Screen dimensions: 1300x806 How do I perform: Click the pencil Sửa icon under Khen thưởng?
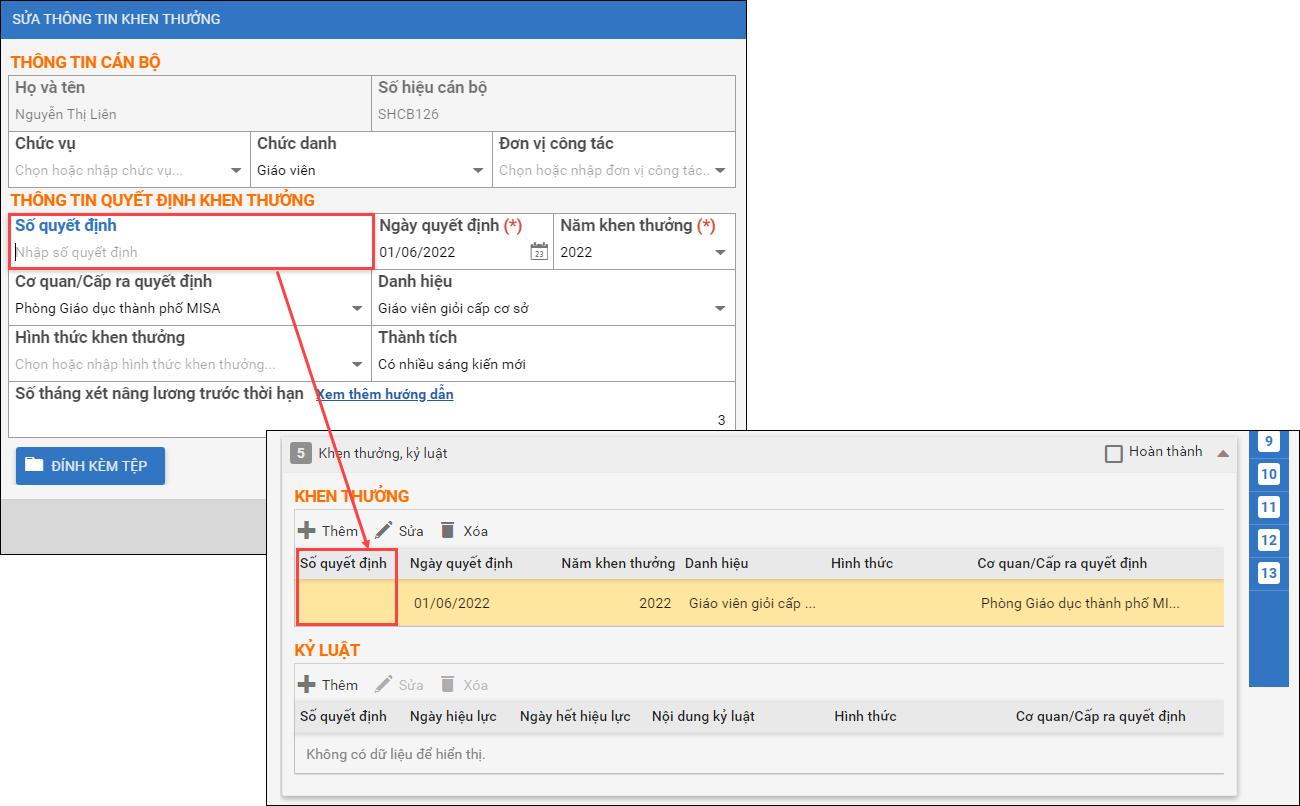point(382,531)
